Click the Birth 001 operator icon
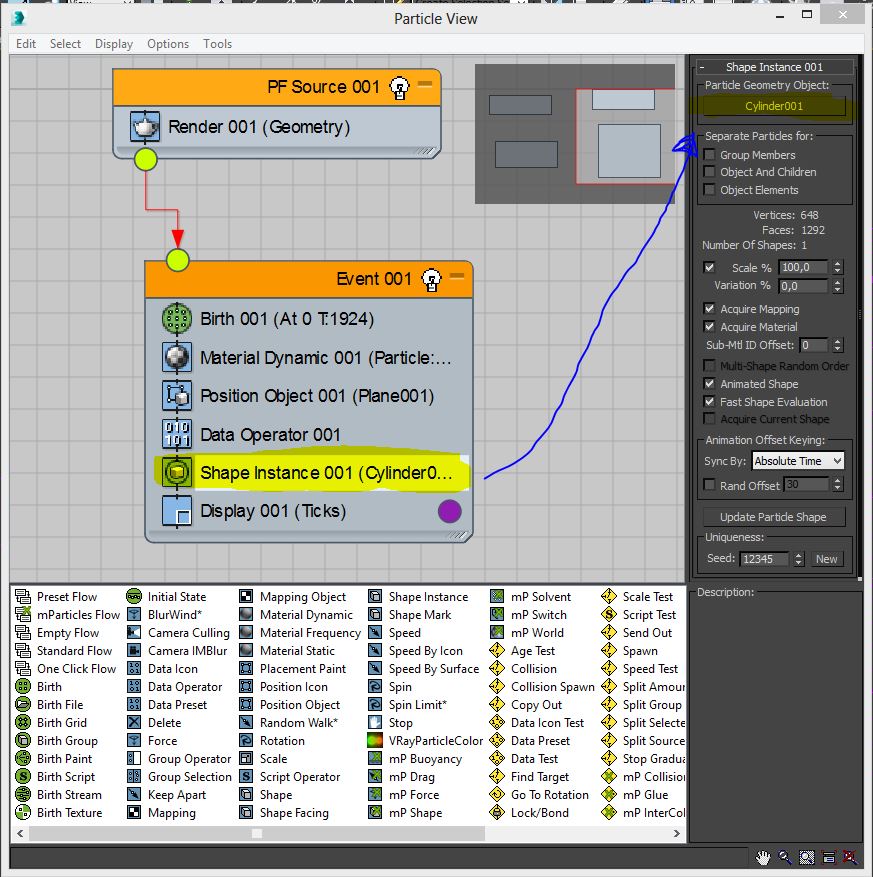 pos(177,319)
